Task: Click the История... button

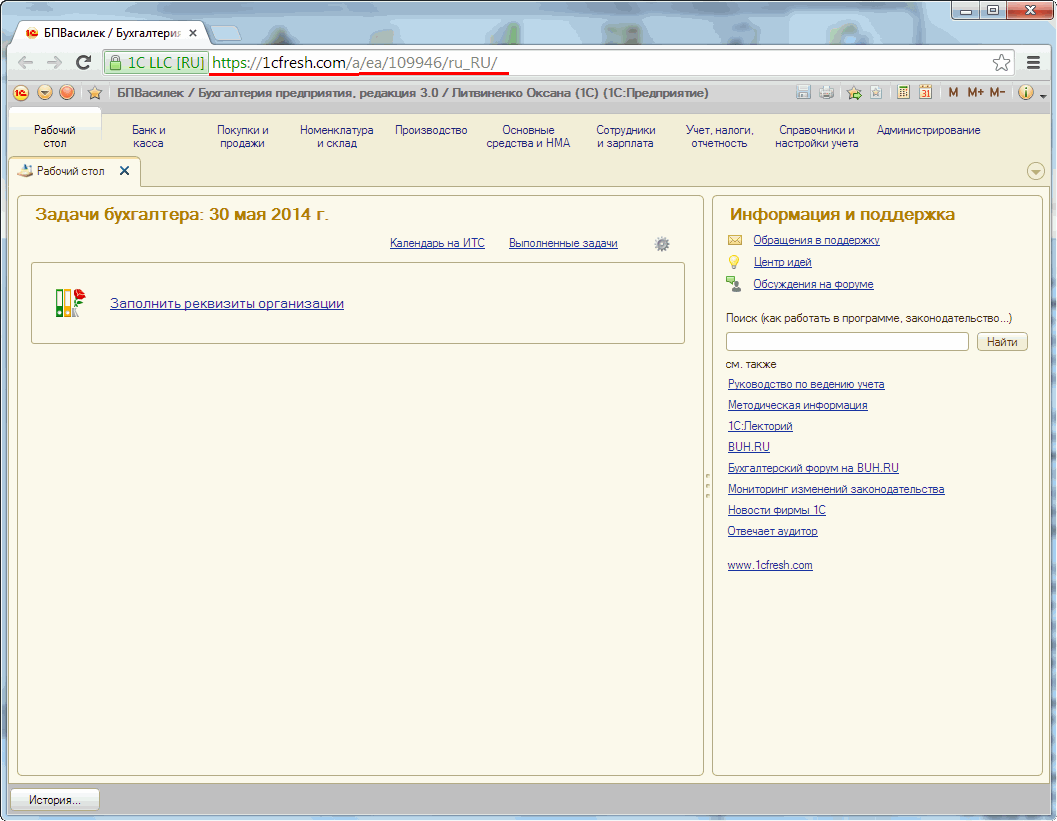Action: 55,800
